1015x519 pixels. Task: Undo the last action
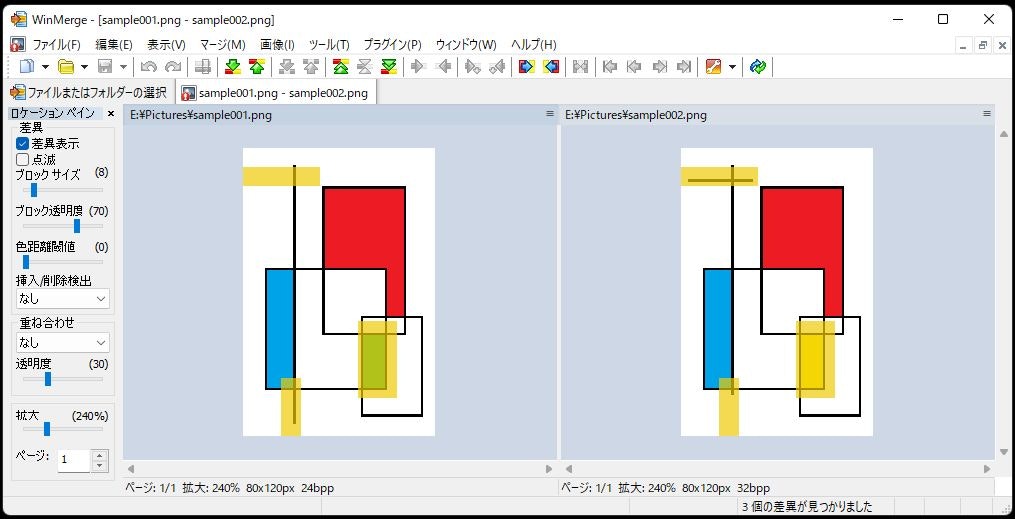[x=148, y=66]
